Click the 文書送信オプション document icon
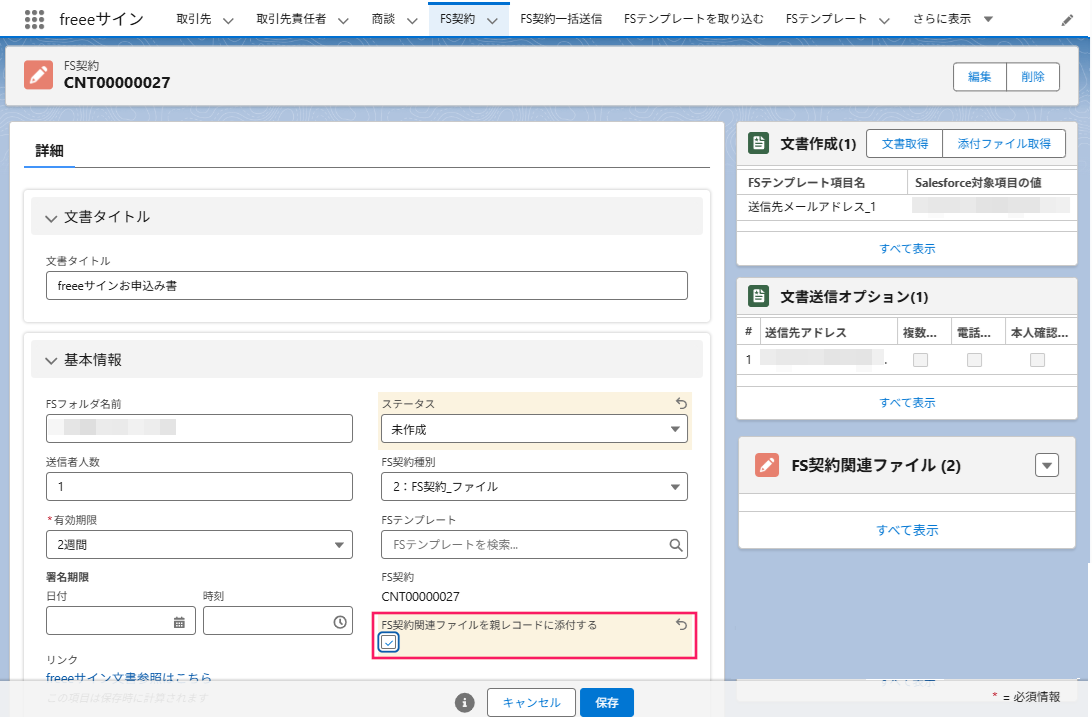The image size is (1092, 717). click(758, 296)
